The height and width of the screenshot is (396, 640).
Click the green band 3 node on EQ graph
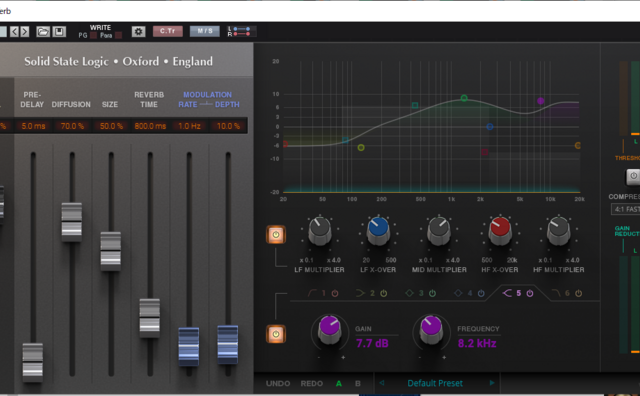tap(464, 98)
